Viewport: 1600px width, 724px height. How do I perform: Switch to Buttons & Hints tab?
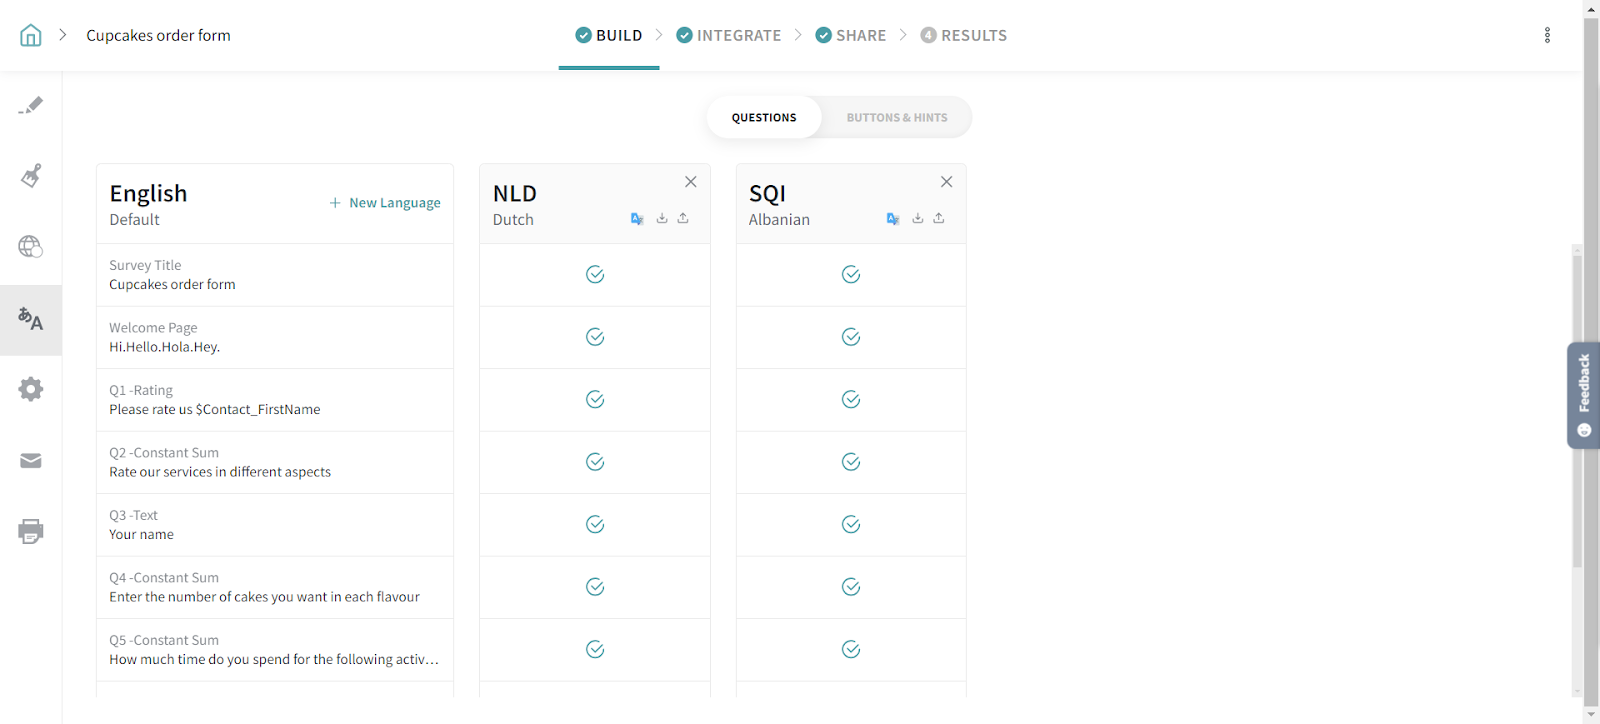point(896,118)
